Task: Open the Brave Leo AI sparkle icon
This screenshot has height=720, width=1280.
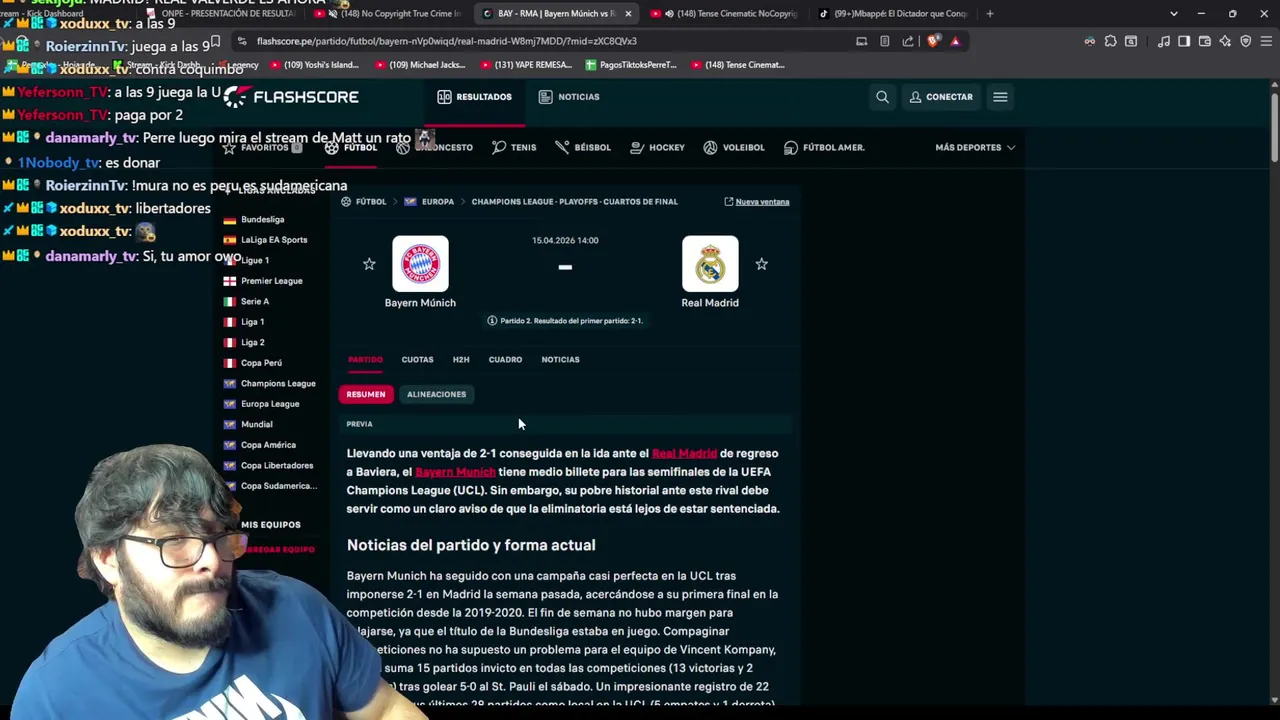Action: coord(1225,41)
